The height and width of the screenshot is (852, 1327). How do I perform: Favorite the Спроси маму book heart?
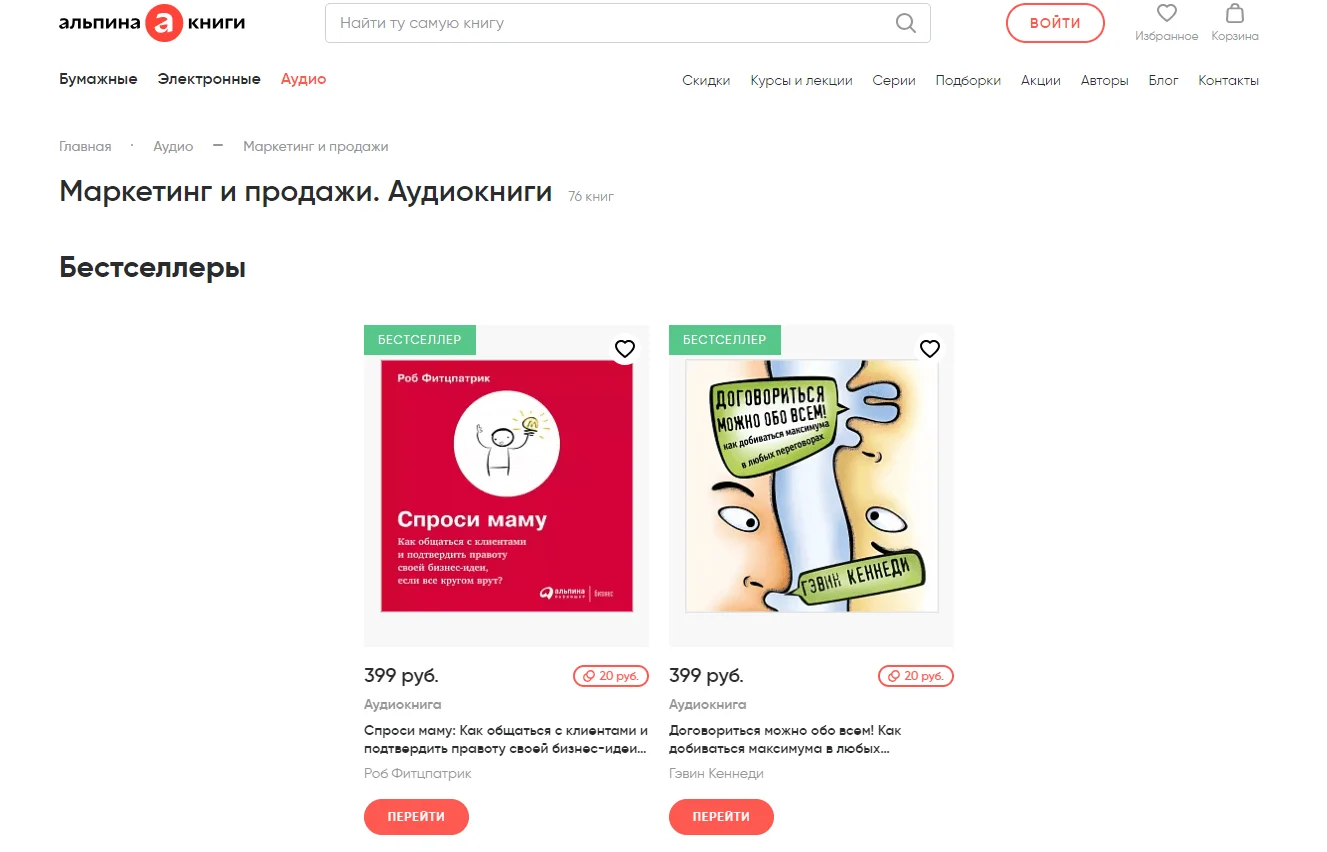[x=625, y=349]
